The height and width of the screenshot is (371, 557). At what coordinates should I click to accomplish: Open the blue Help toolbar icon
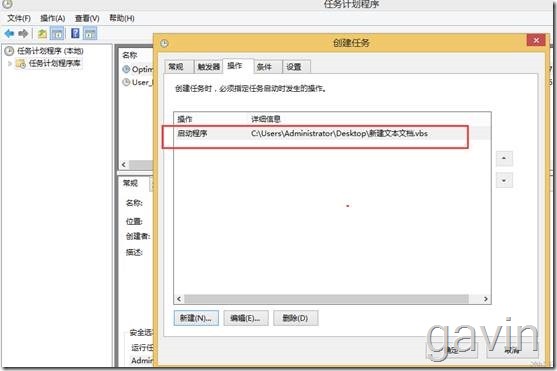coord(75,33)
